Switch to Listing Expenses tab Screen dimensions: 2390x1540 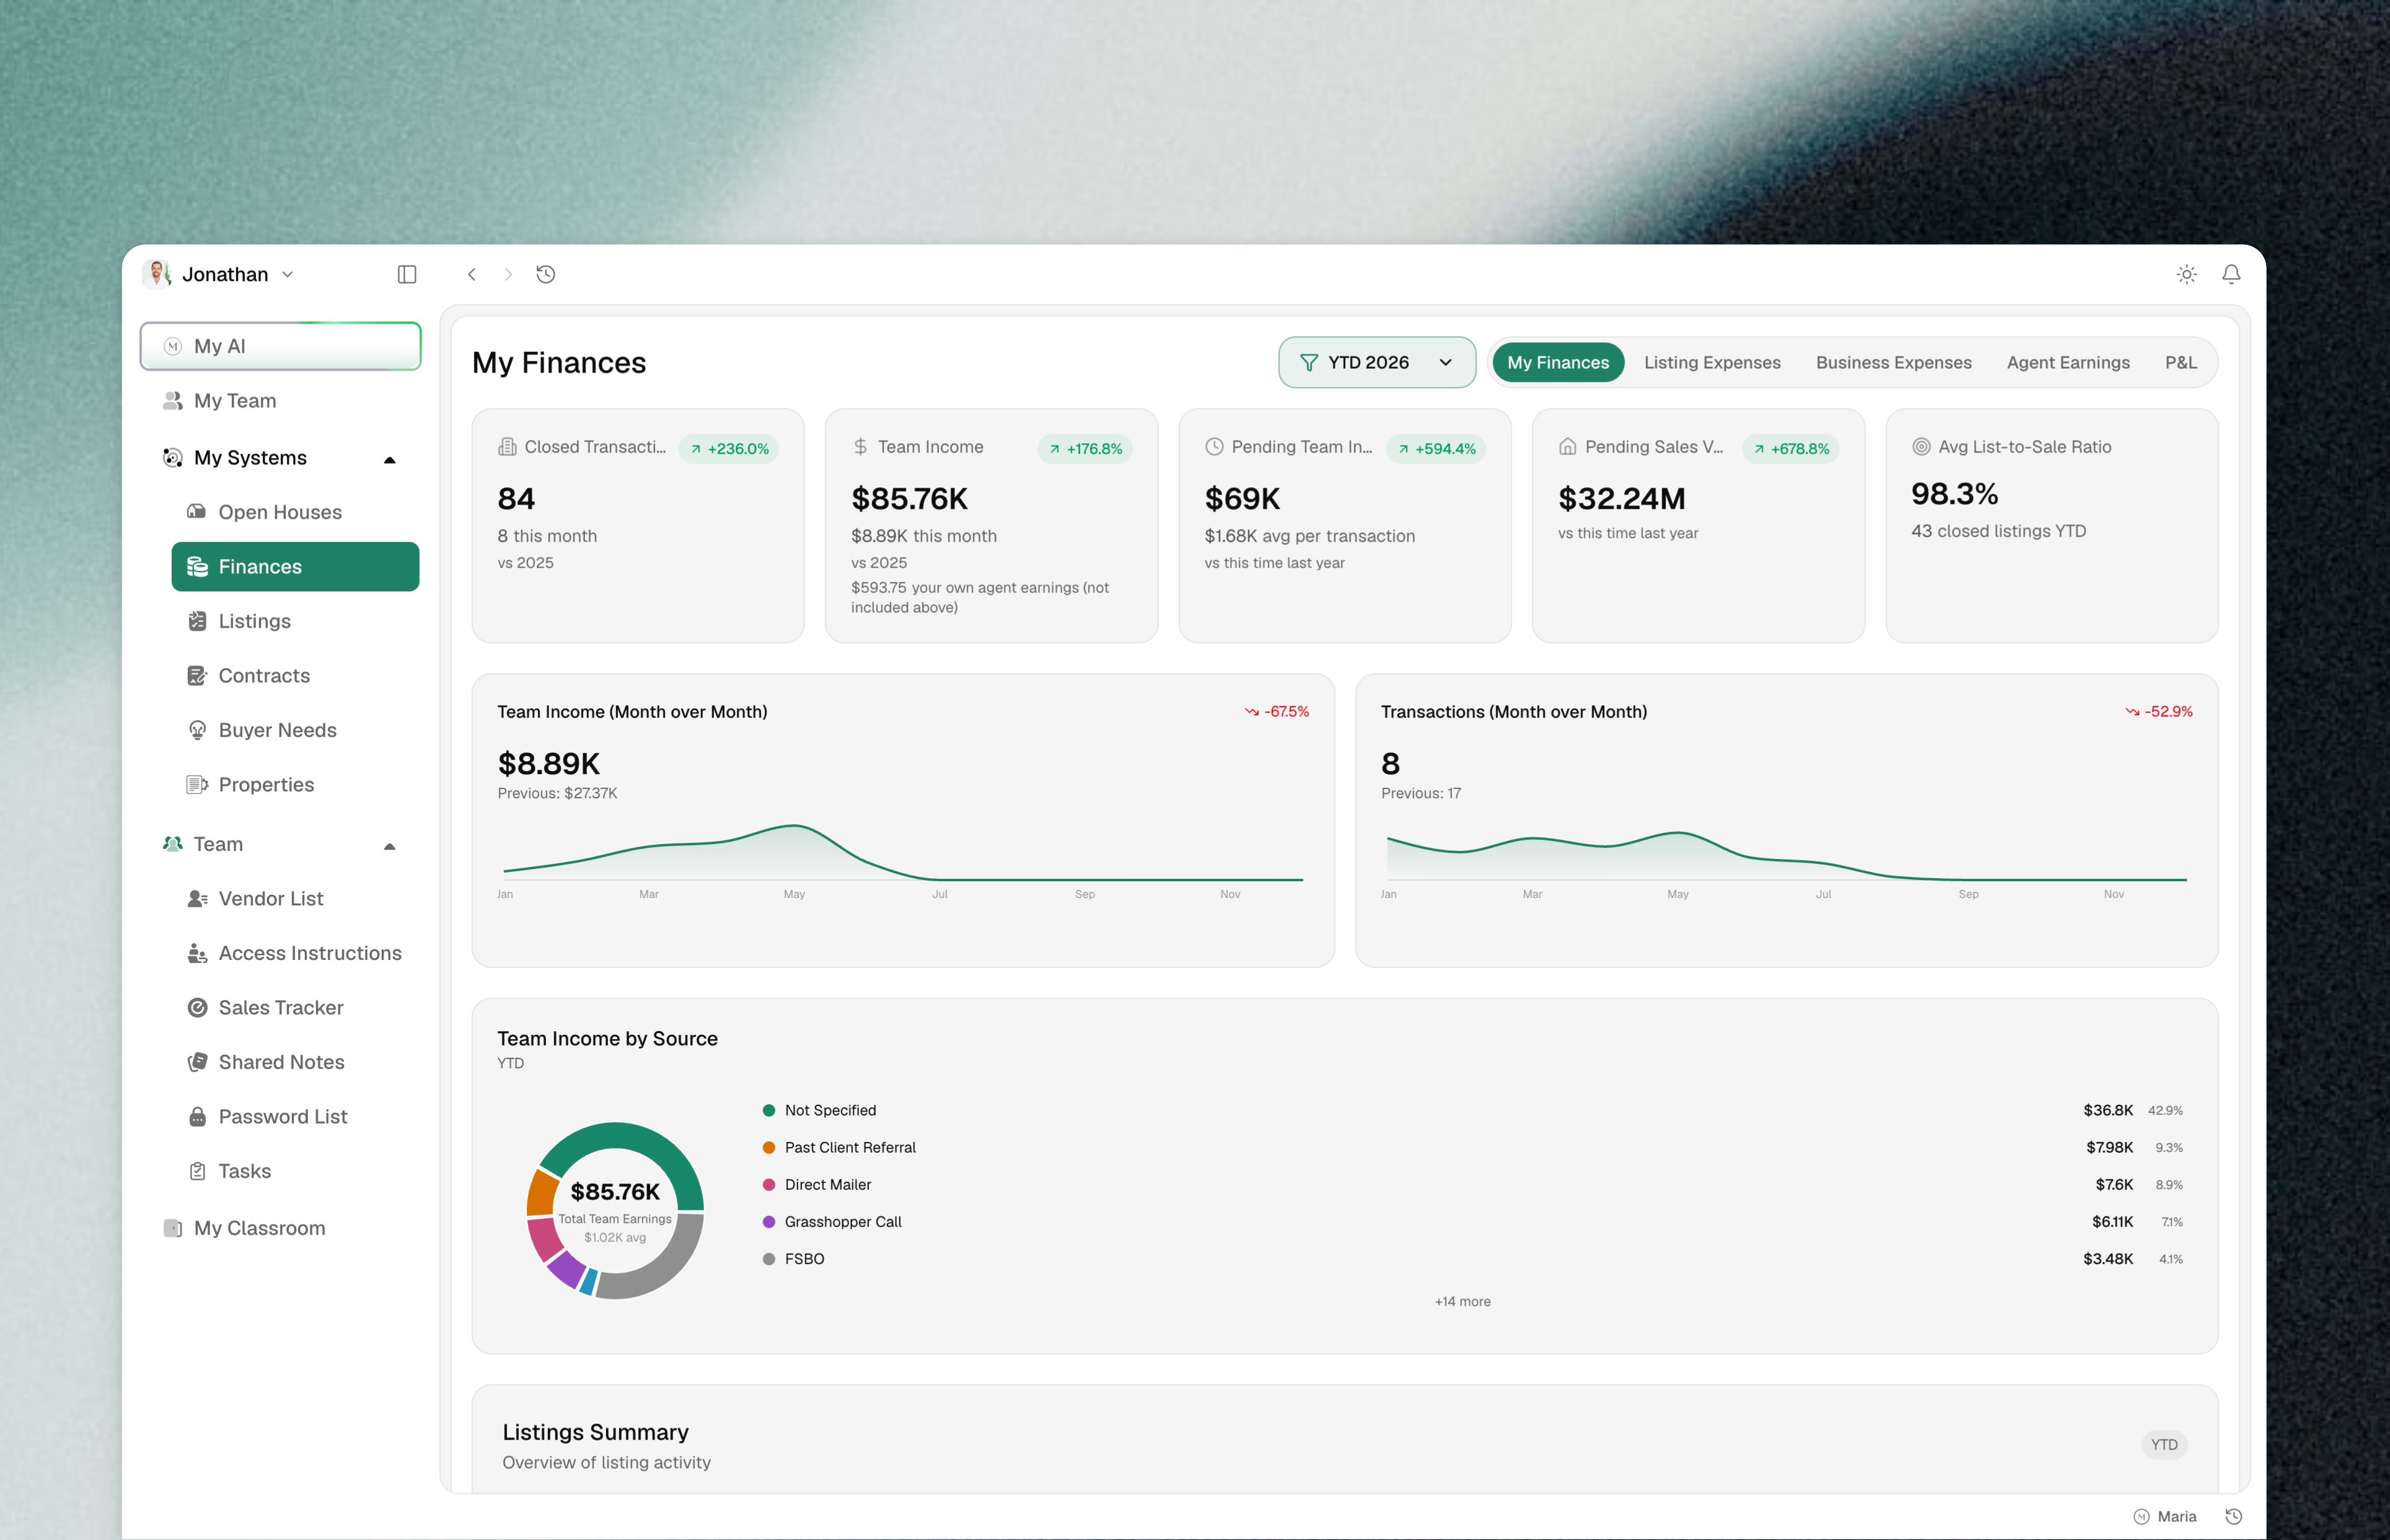point(1712,362)
